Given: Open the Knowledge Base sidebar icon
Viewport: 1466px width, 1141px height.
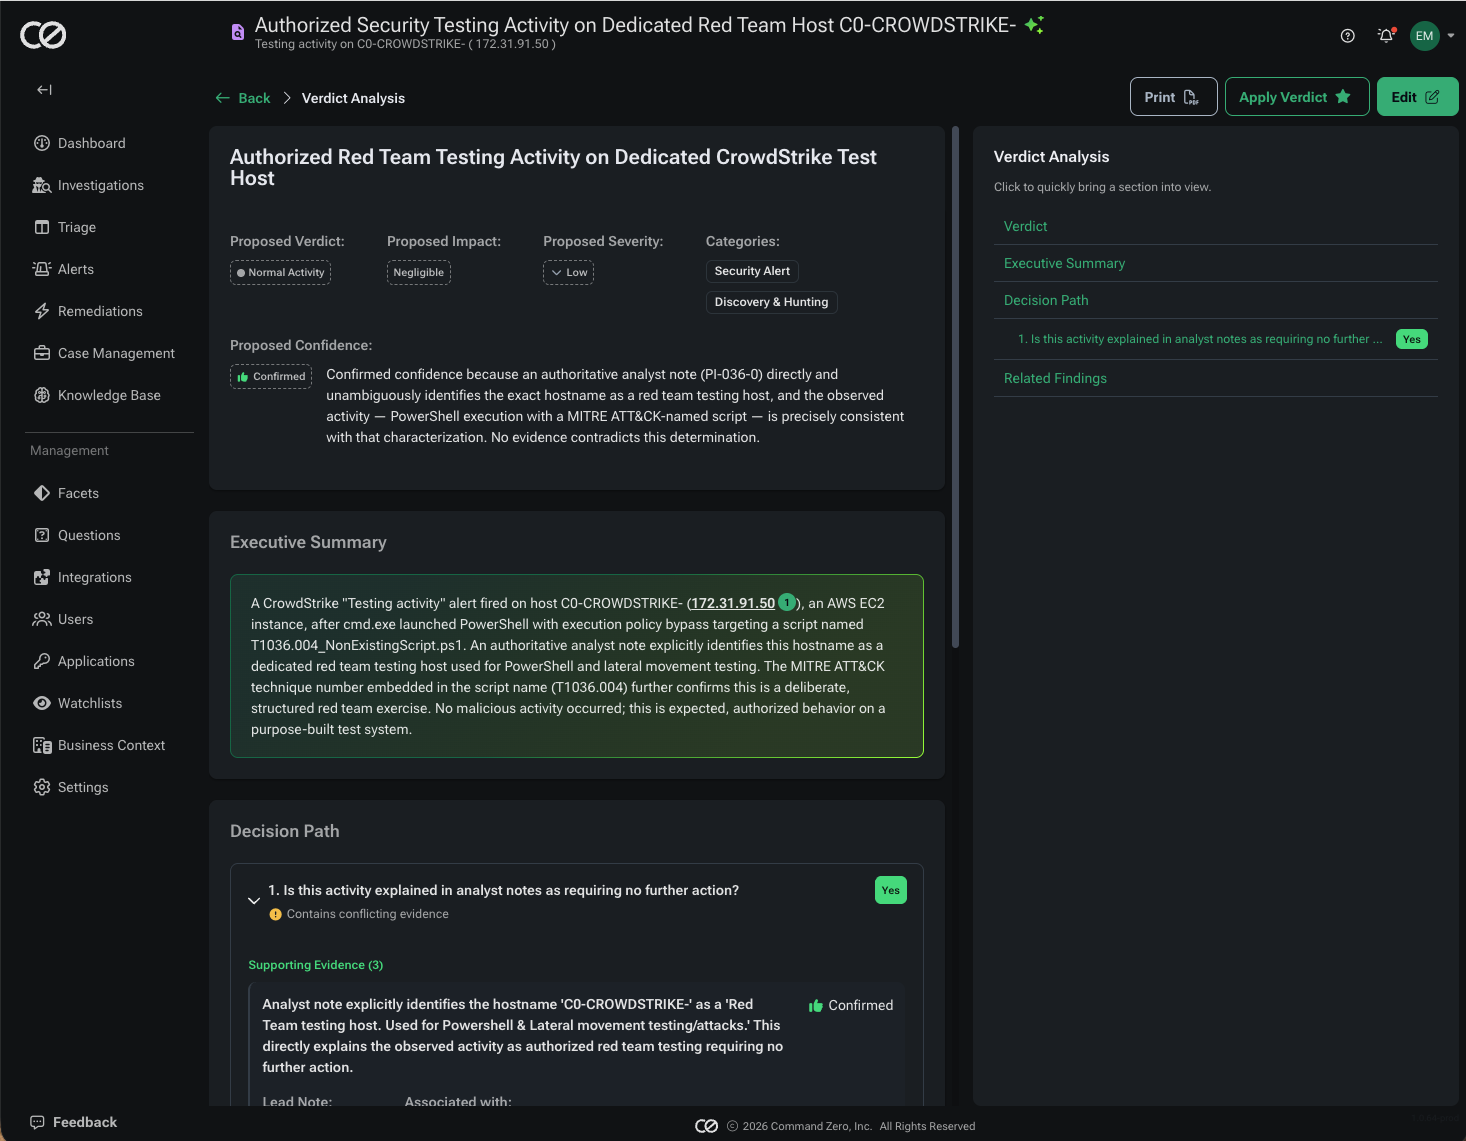Looking at the screenshot, I should [x=42, y=395].
